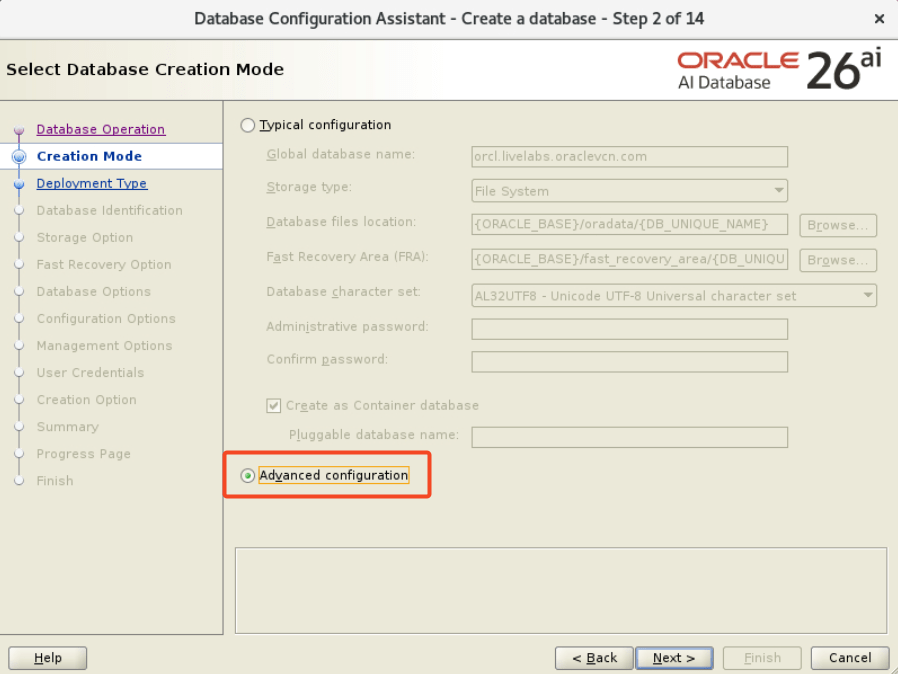
Task: Go to the Database Operation step link
Action: [x=100, y=129]
